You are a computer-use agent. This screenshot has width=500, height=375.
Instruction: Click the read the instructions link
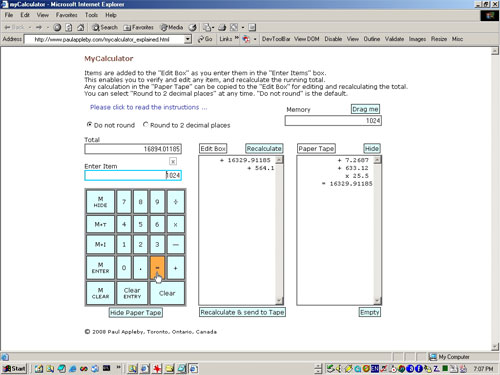click(x=149, y=107)
